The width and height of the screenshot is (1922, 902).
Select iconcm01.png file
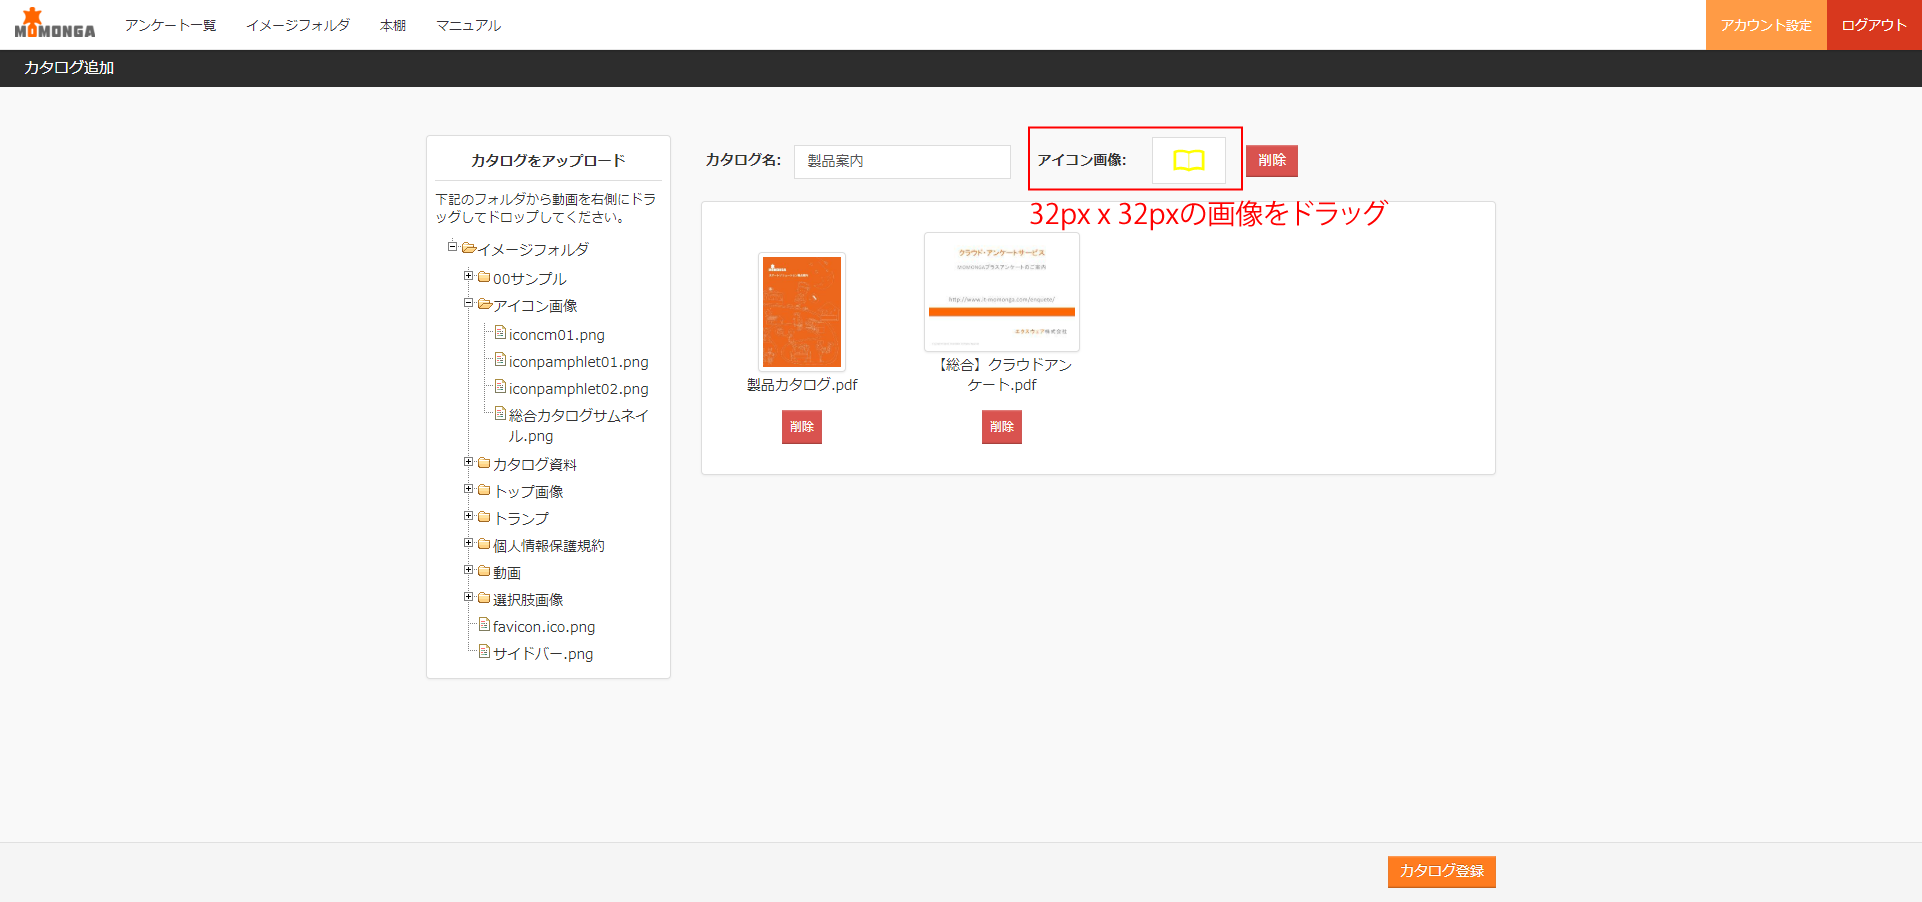pyautogui.click(x=556, y=335)
